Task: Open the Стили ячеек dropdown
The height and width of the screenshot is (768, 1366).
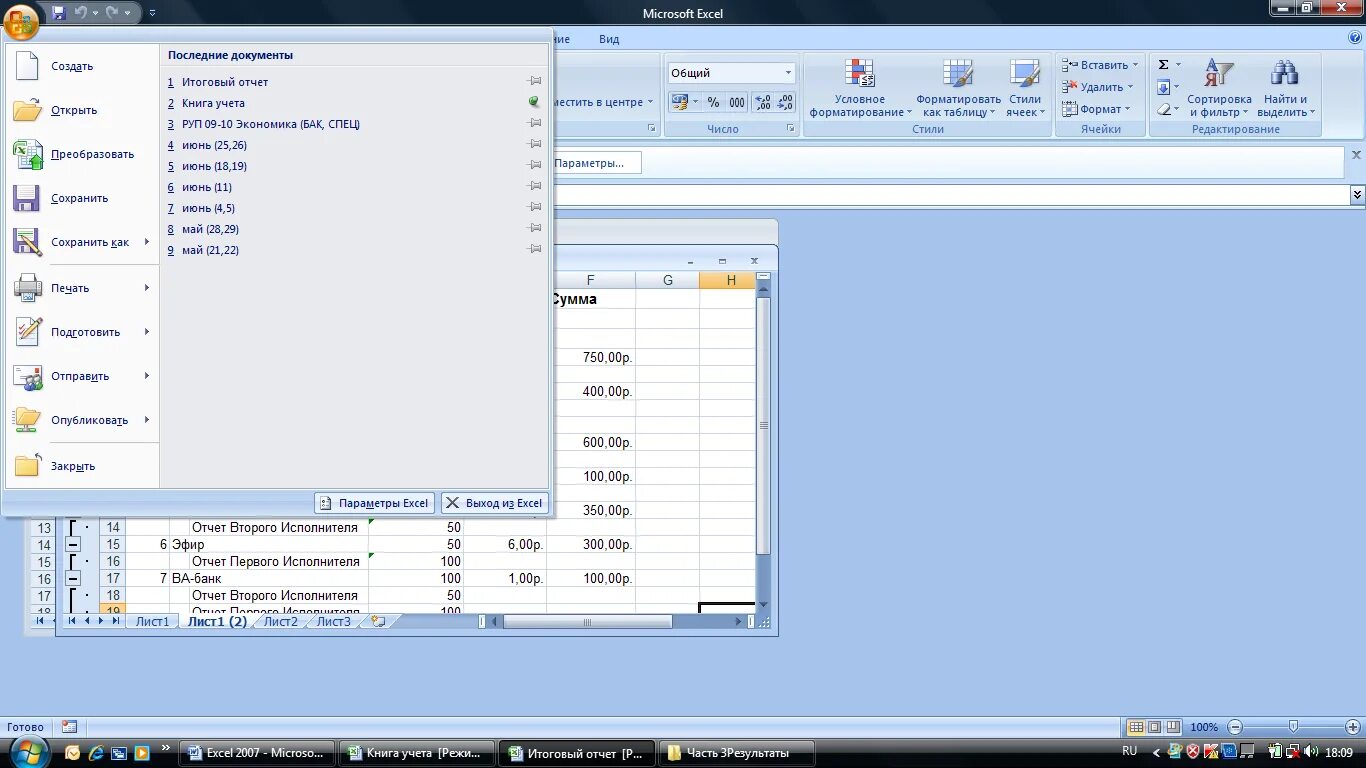Action: (1024, 88)
